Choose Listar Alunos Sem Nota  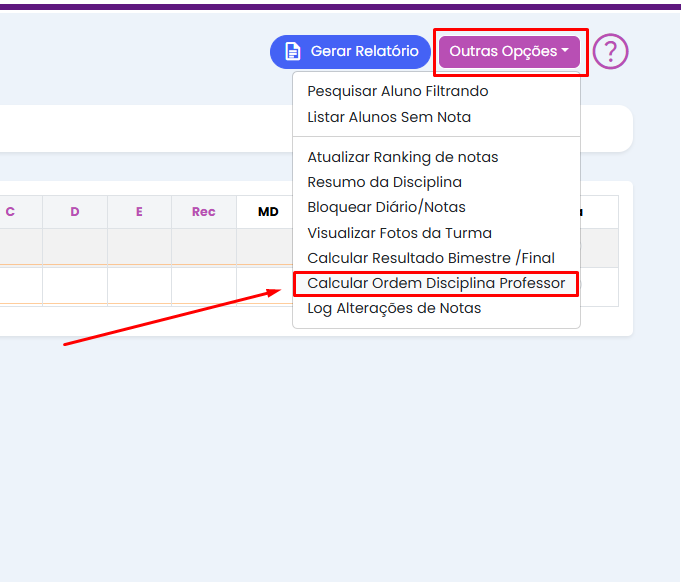[389, 117]
